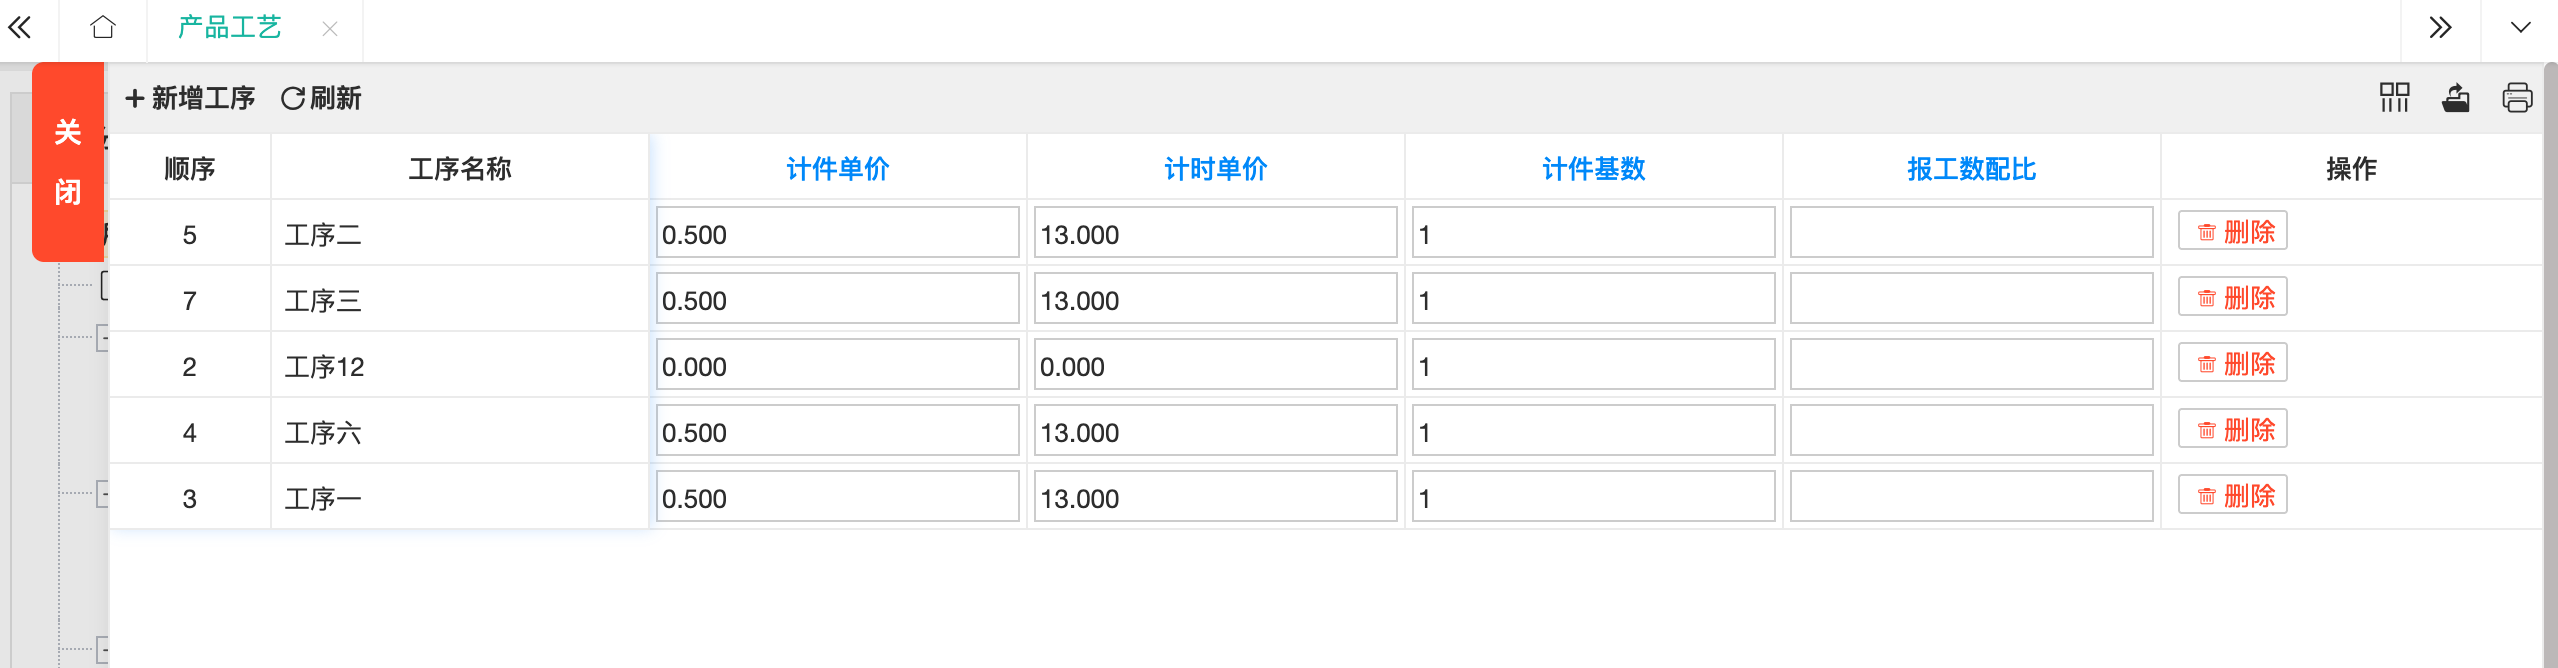Delete the 工序一 row
Viewport: 2558px width, 668px height.
[x=2233, y=496]
